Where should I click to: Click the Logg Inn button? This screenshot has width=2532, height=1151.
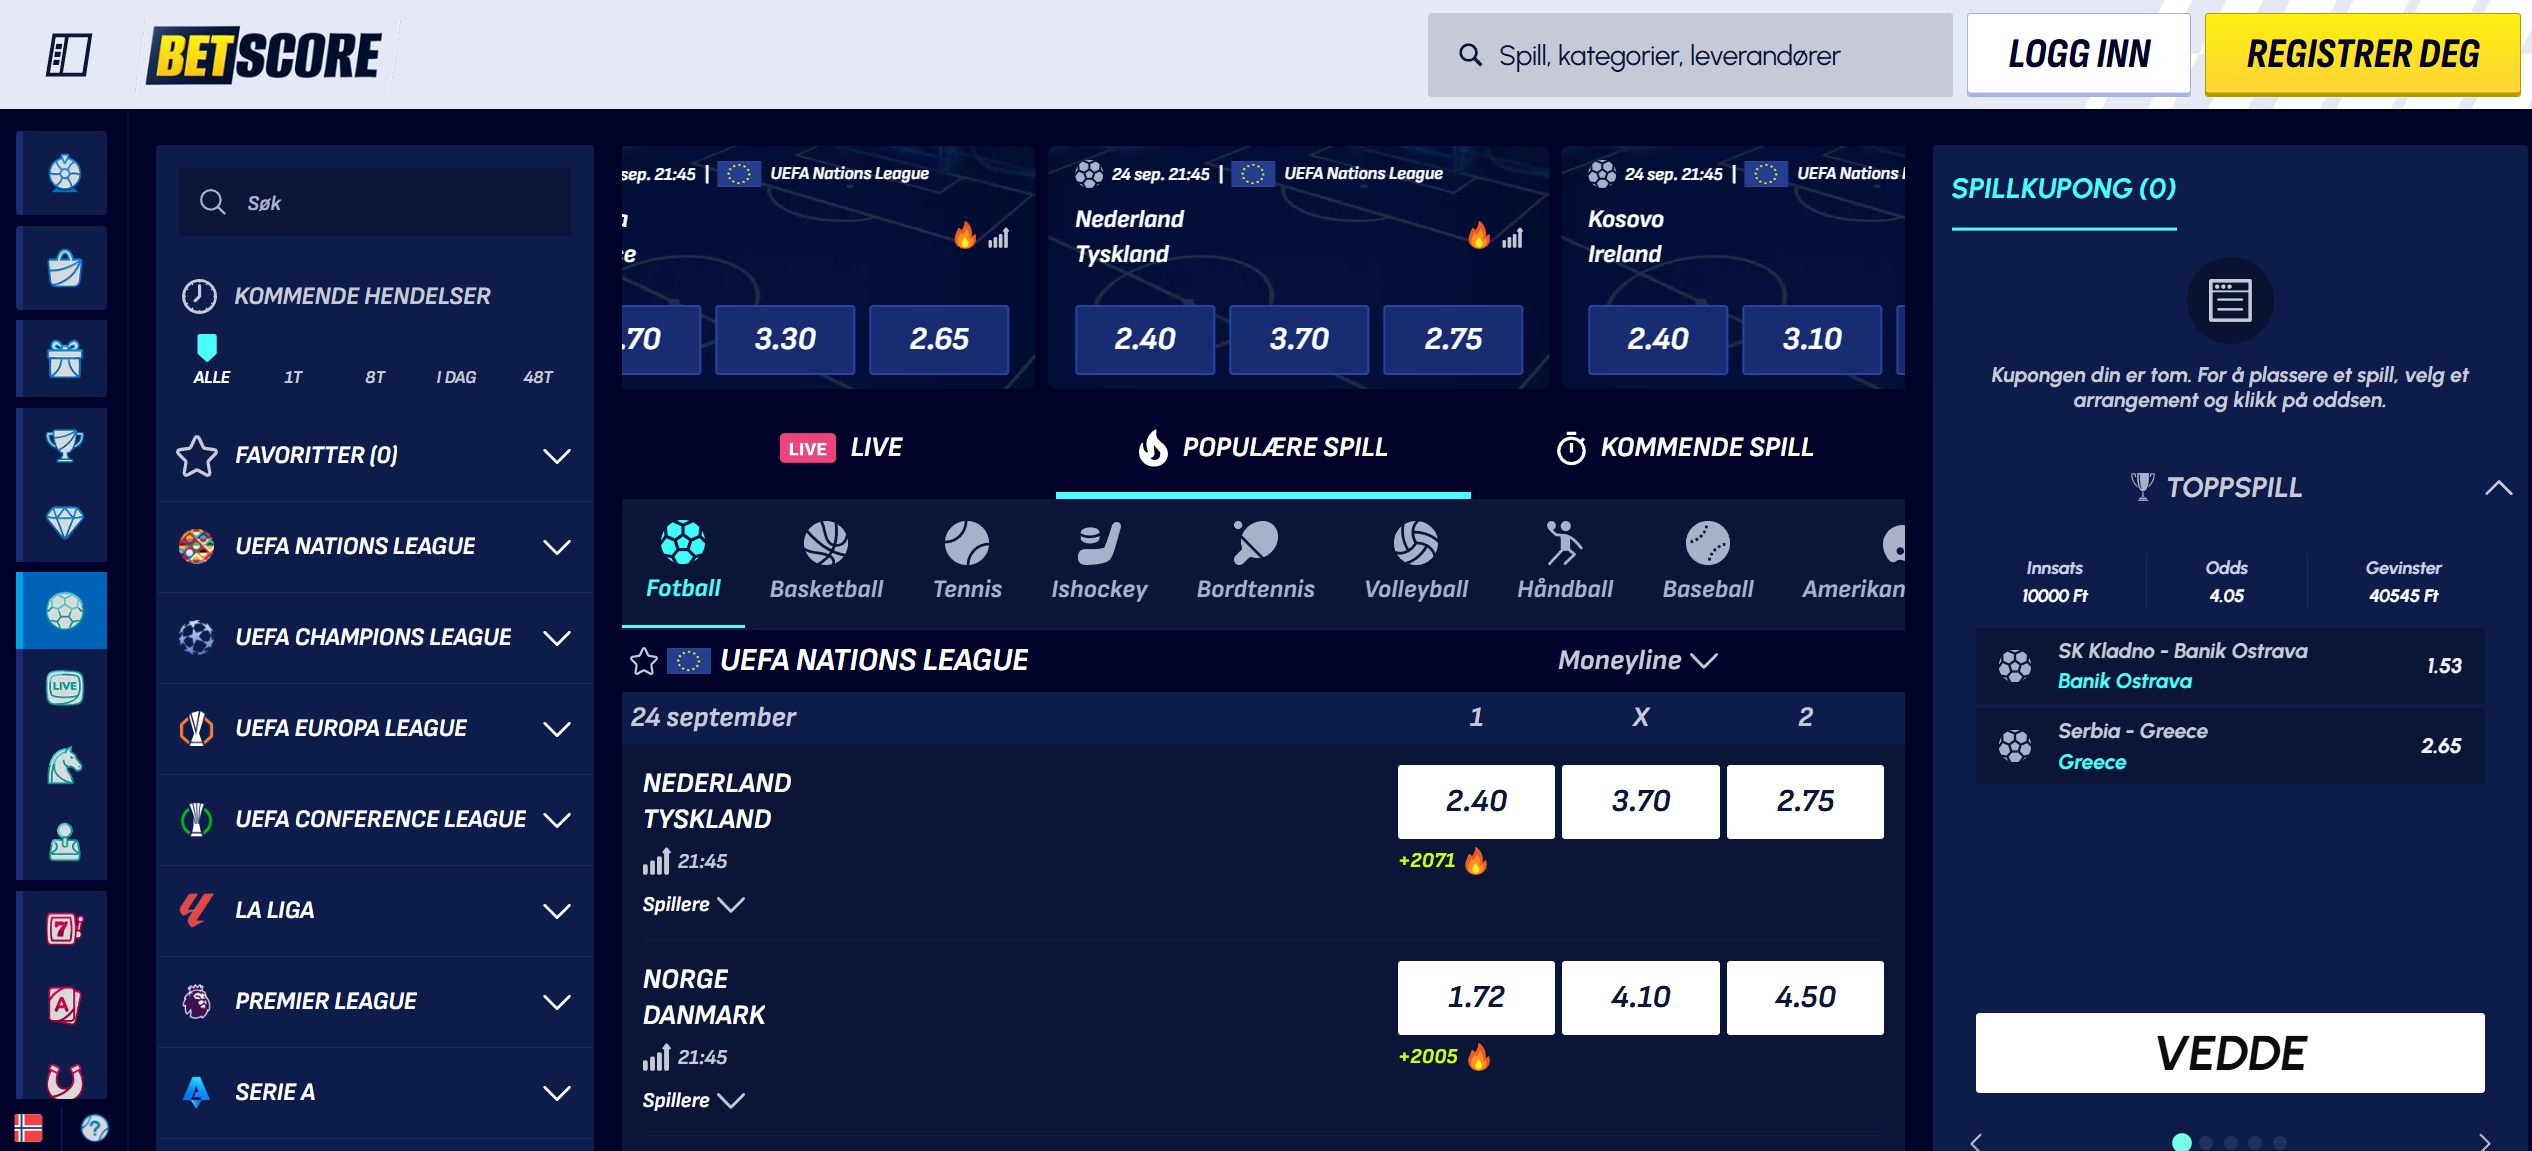[2078, 54]
